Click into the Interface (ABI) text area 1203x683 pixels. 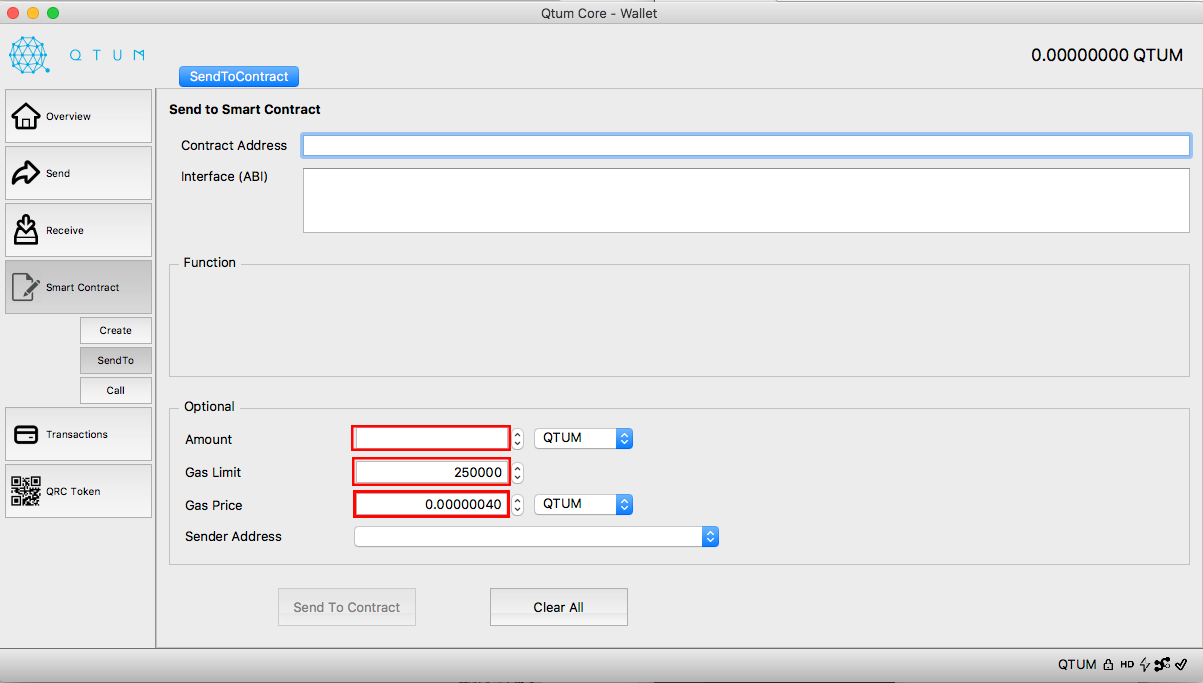point(746,200)
